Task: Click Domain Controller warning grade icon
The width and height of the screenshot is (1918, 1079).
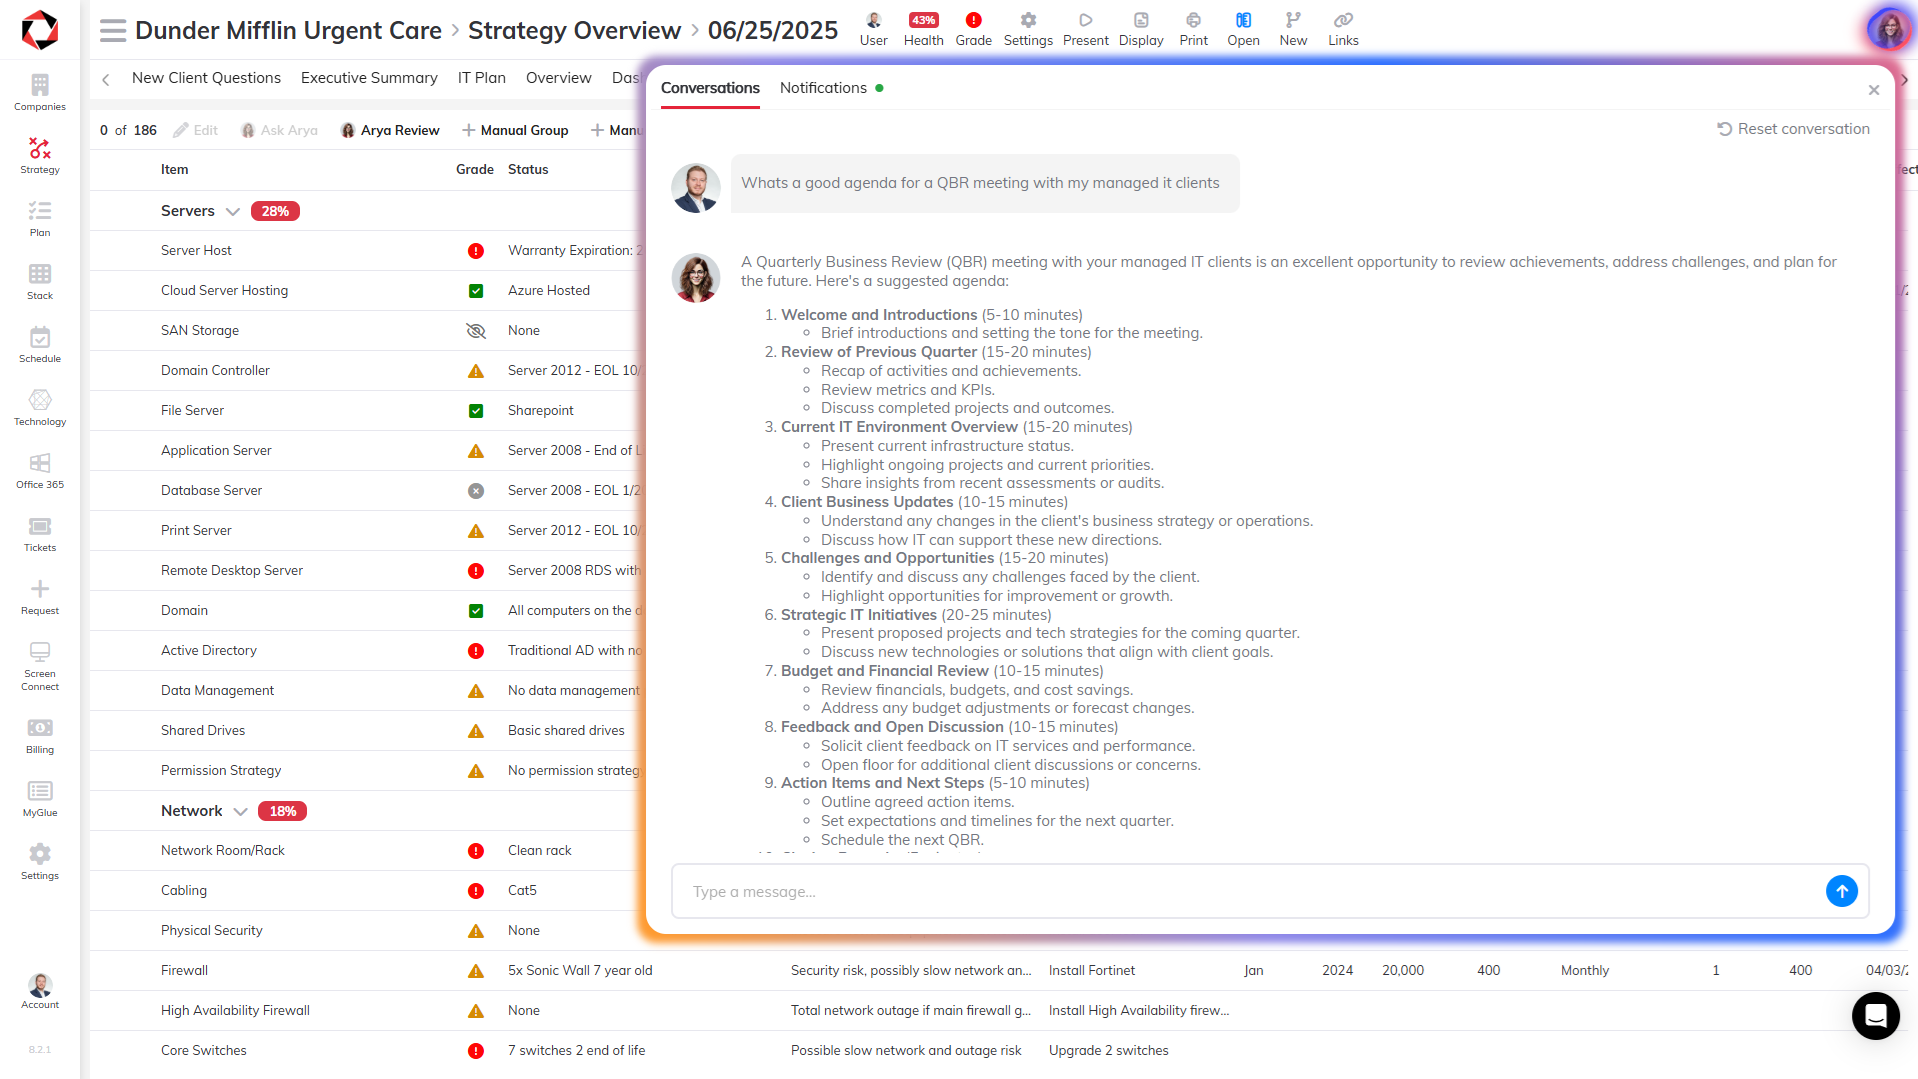Action: click(476, 371)
